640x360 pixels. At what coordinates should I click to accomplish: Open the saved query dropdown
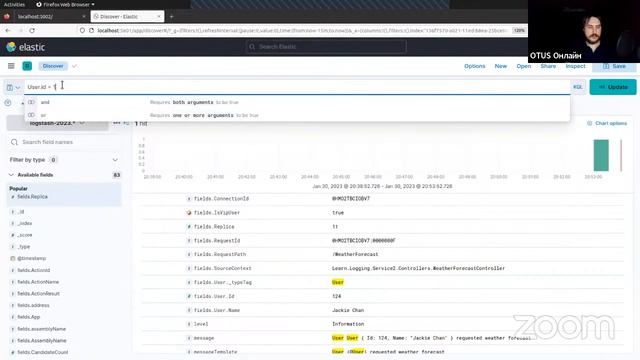pos(13,87)
